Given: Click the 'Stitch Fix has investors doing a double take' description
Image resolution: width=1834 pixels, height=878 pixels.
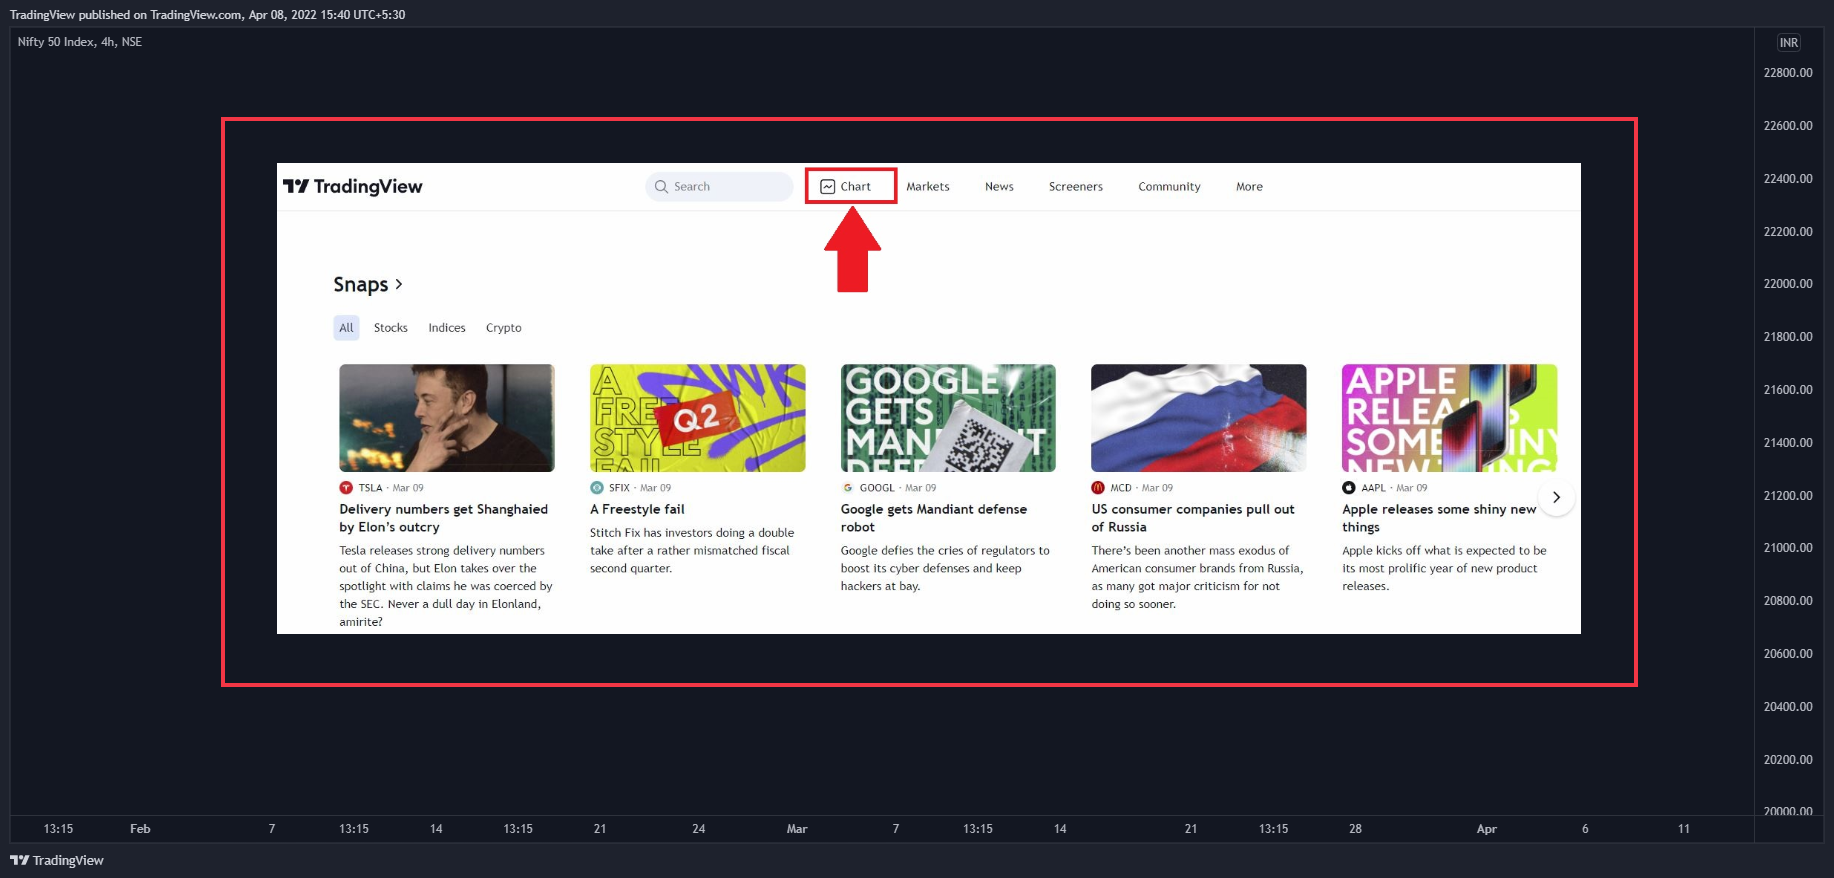Looking at the screenshot, I should (x=692, y=551).
